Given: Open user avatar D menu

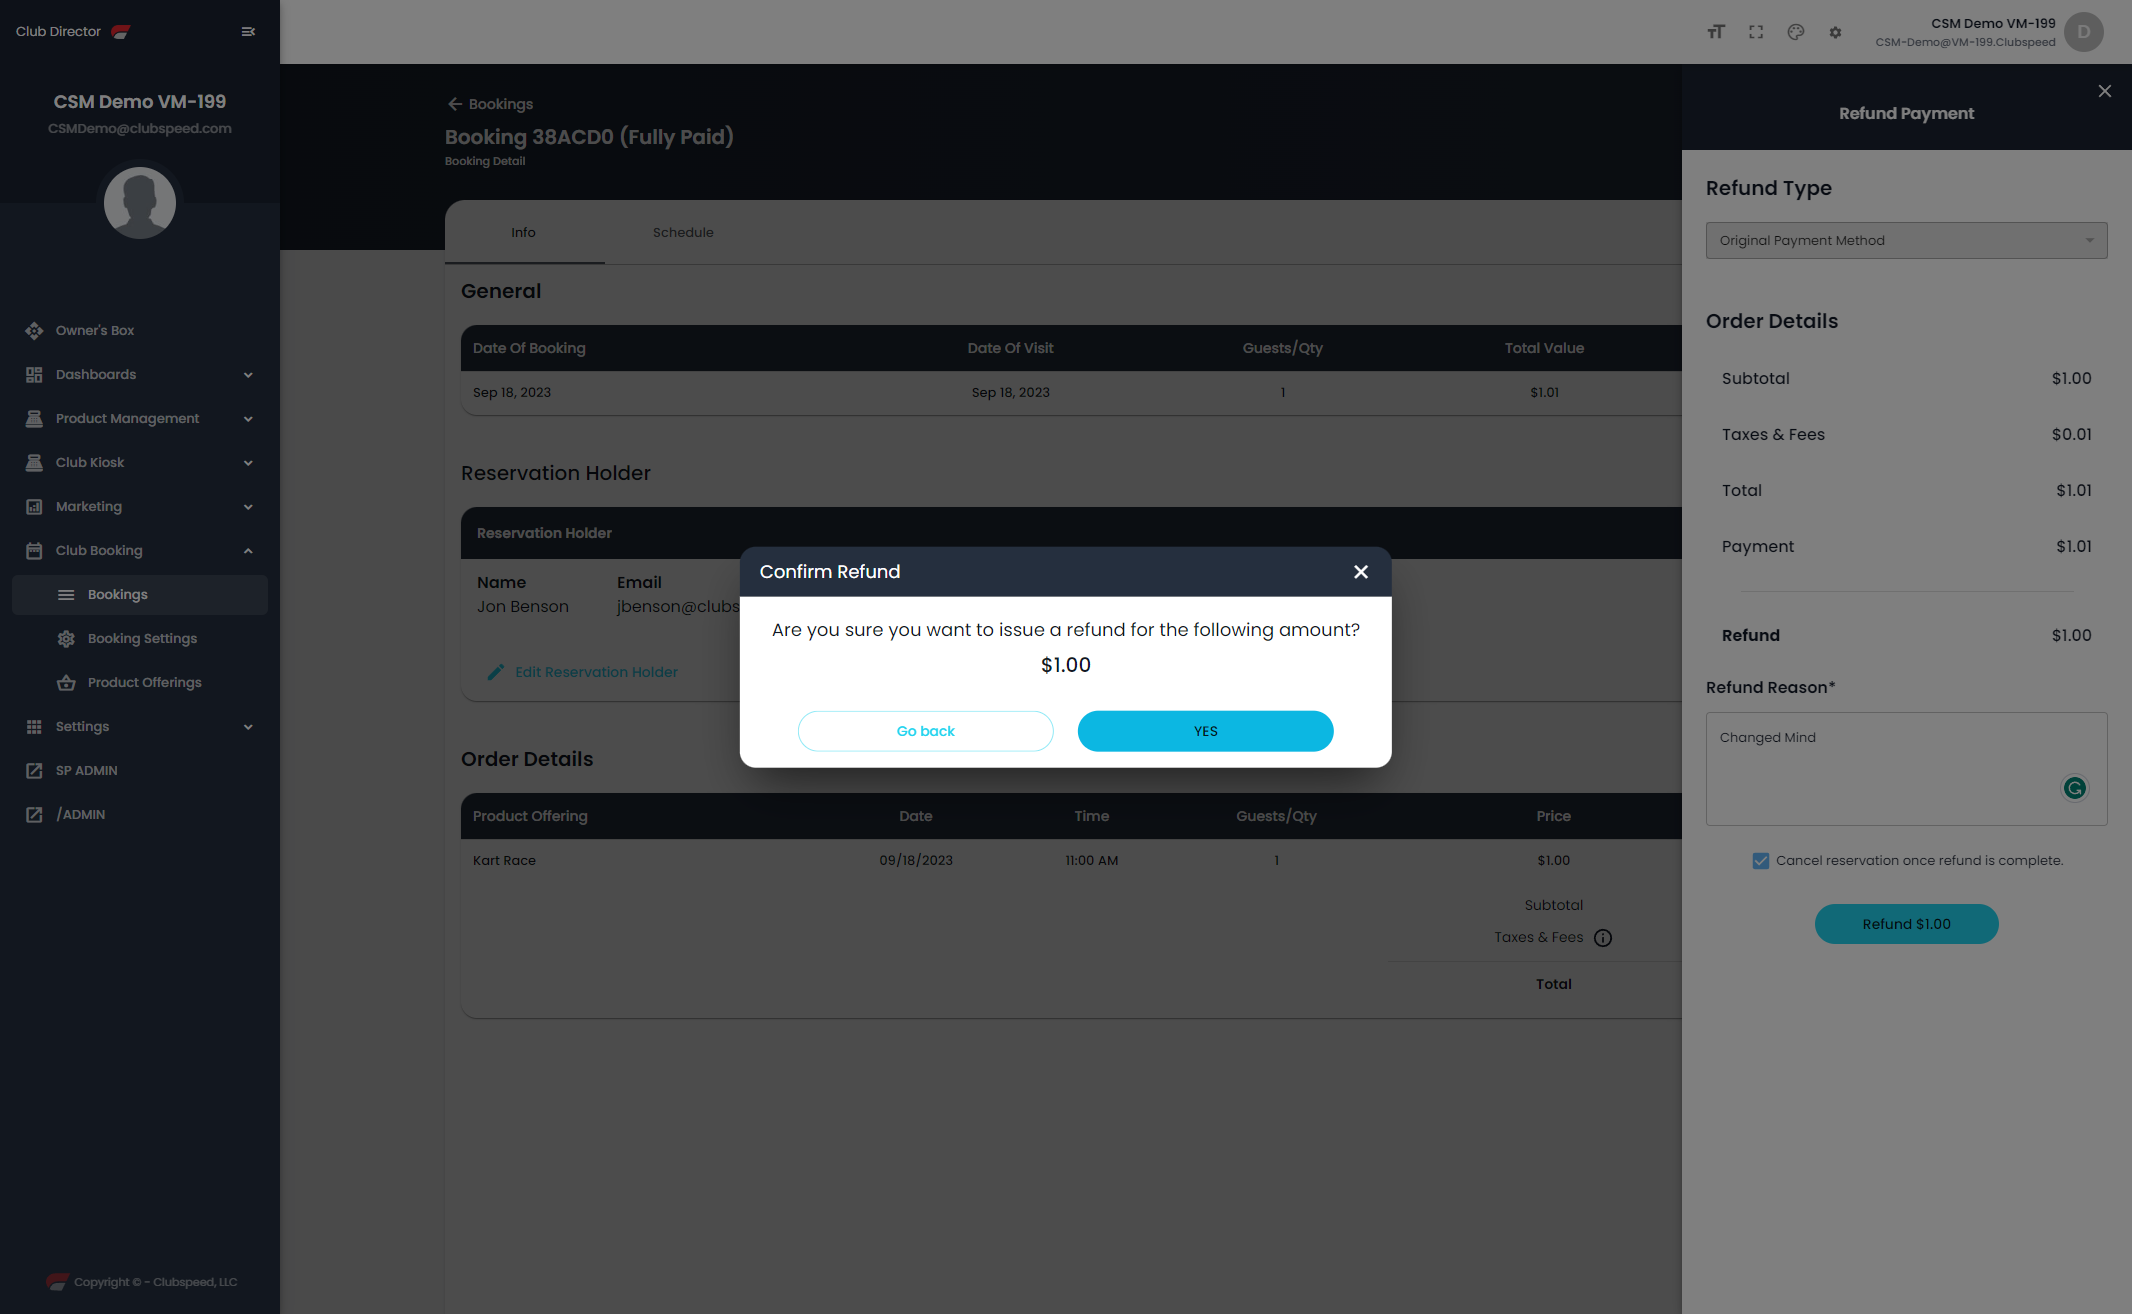Looking at the screenshot, I should pos(2084,32).
